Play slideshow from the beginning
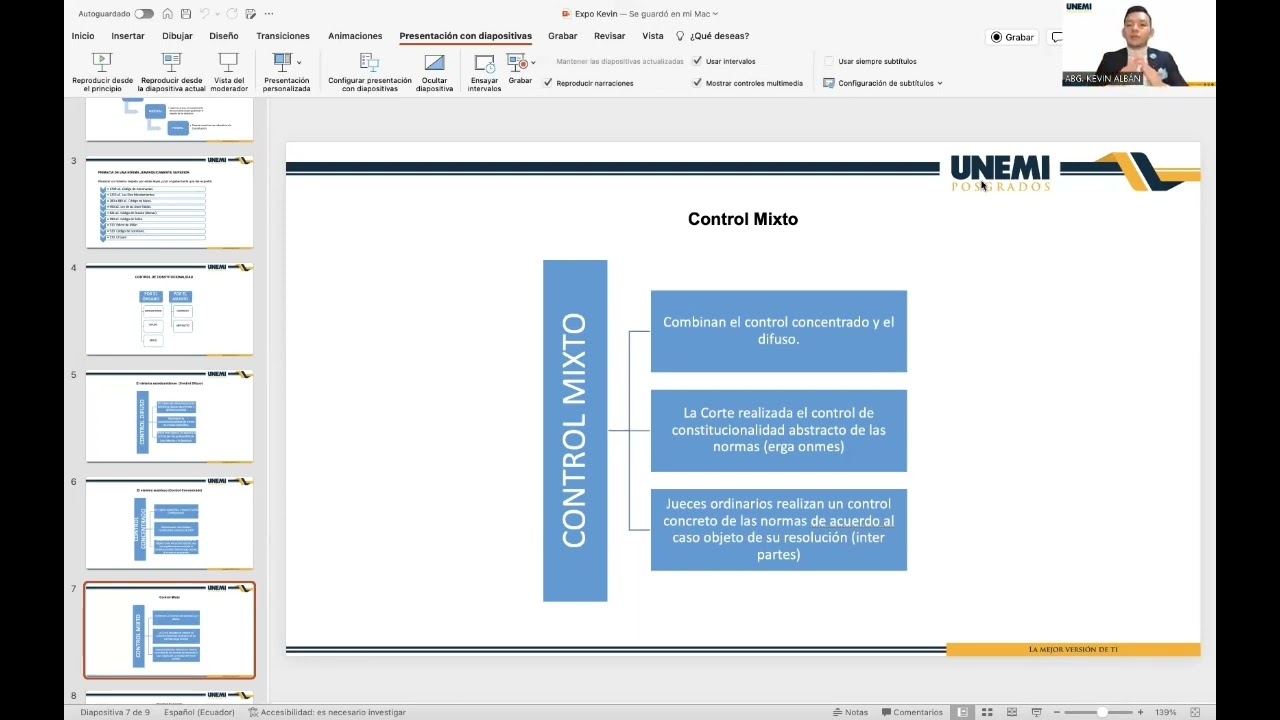This screenshot has height=720, width=1280. 102,72
